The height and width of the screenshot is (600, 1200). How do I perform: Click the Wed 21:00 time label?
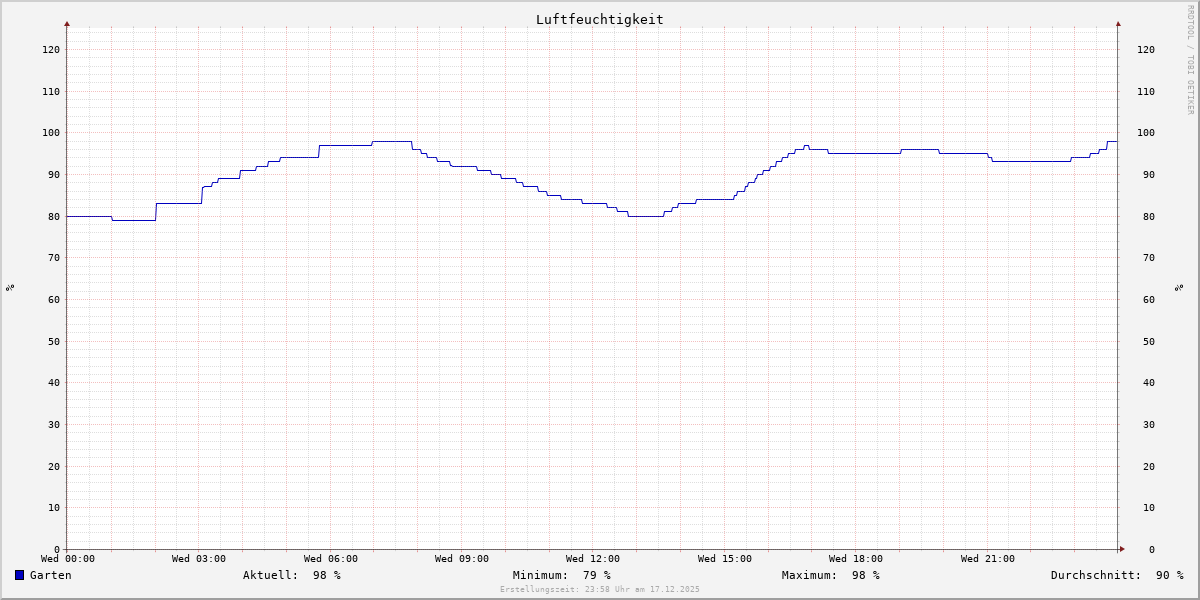(987, 559)
